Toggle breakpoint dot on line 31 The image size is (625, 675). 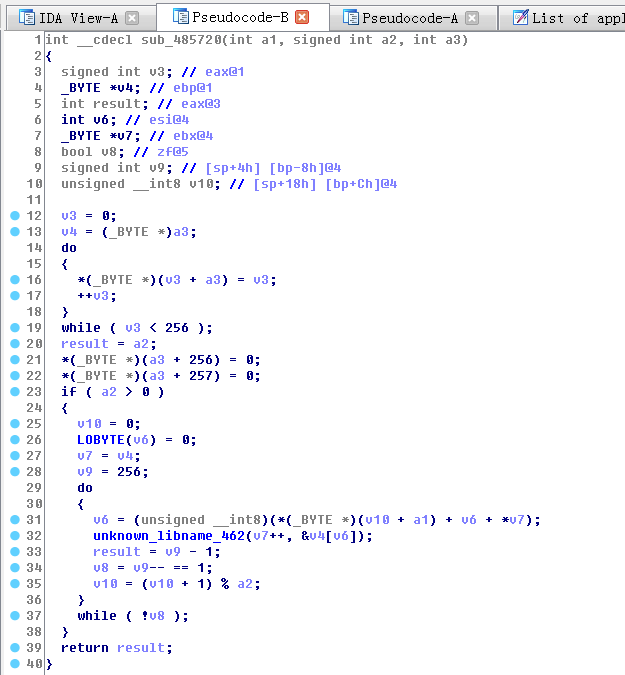tap(15, 520)
